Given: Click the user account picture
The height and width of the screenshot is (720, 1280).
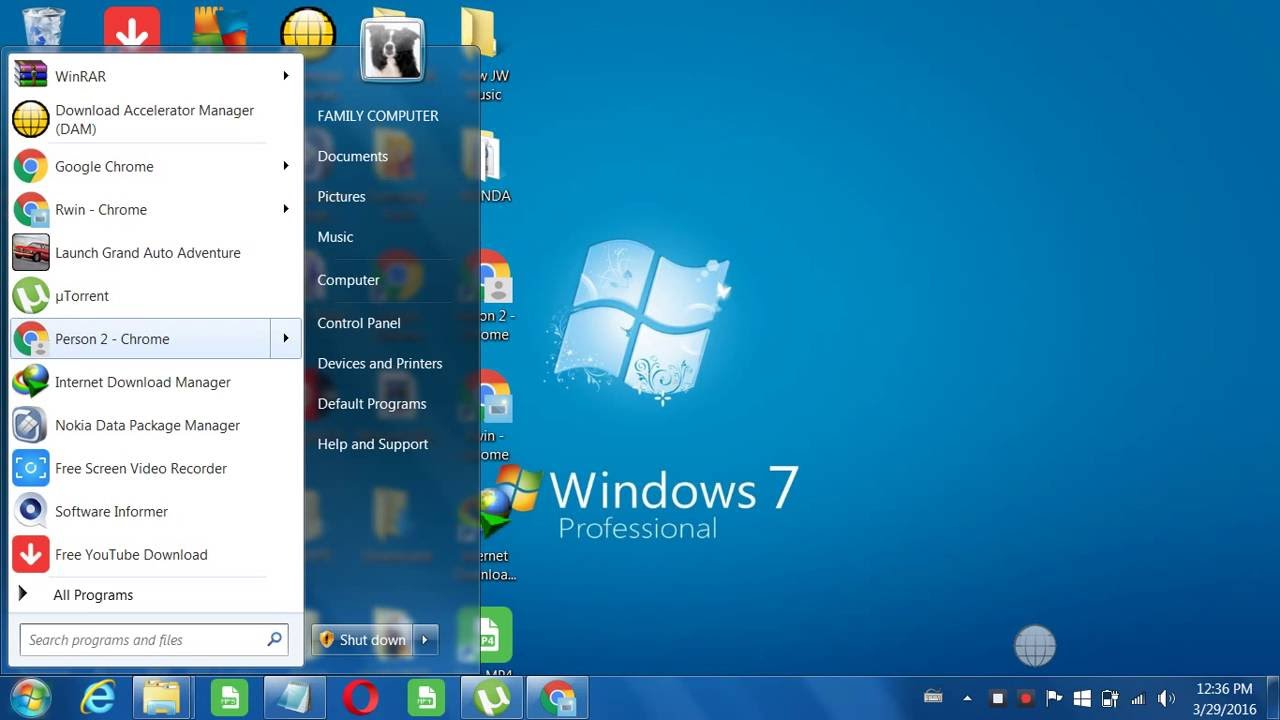Looking at the screenshot, I should coord(392,51).
